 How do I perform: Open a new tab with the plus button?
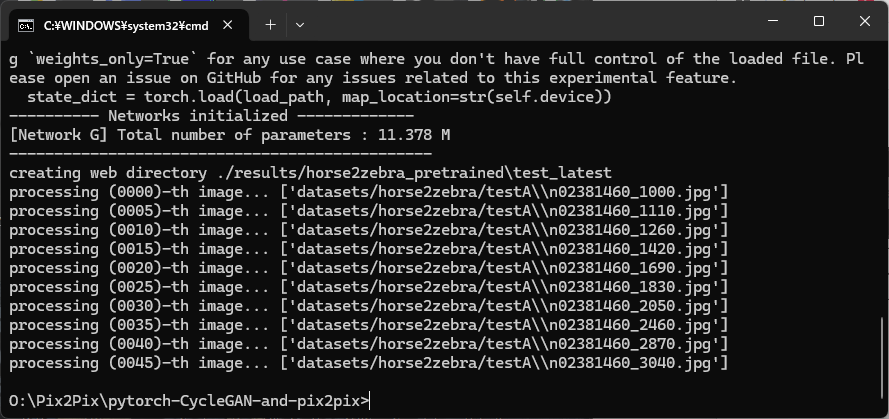(270, 25)
